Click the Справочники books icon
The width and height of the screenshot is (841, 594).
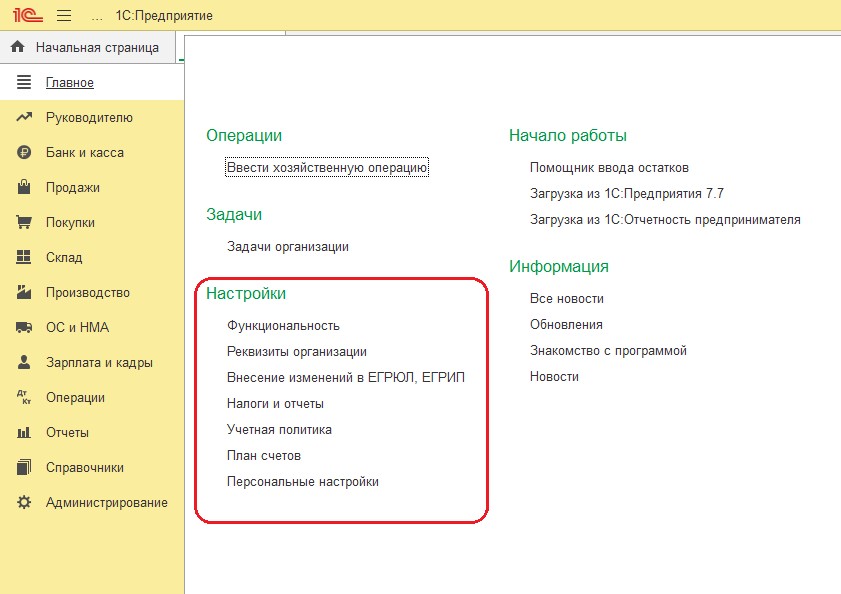click(x=24, y=467)
